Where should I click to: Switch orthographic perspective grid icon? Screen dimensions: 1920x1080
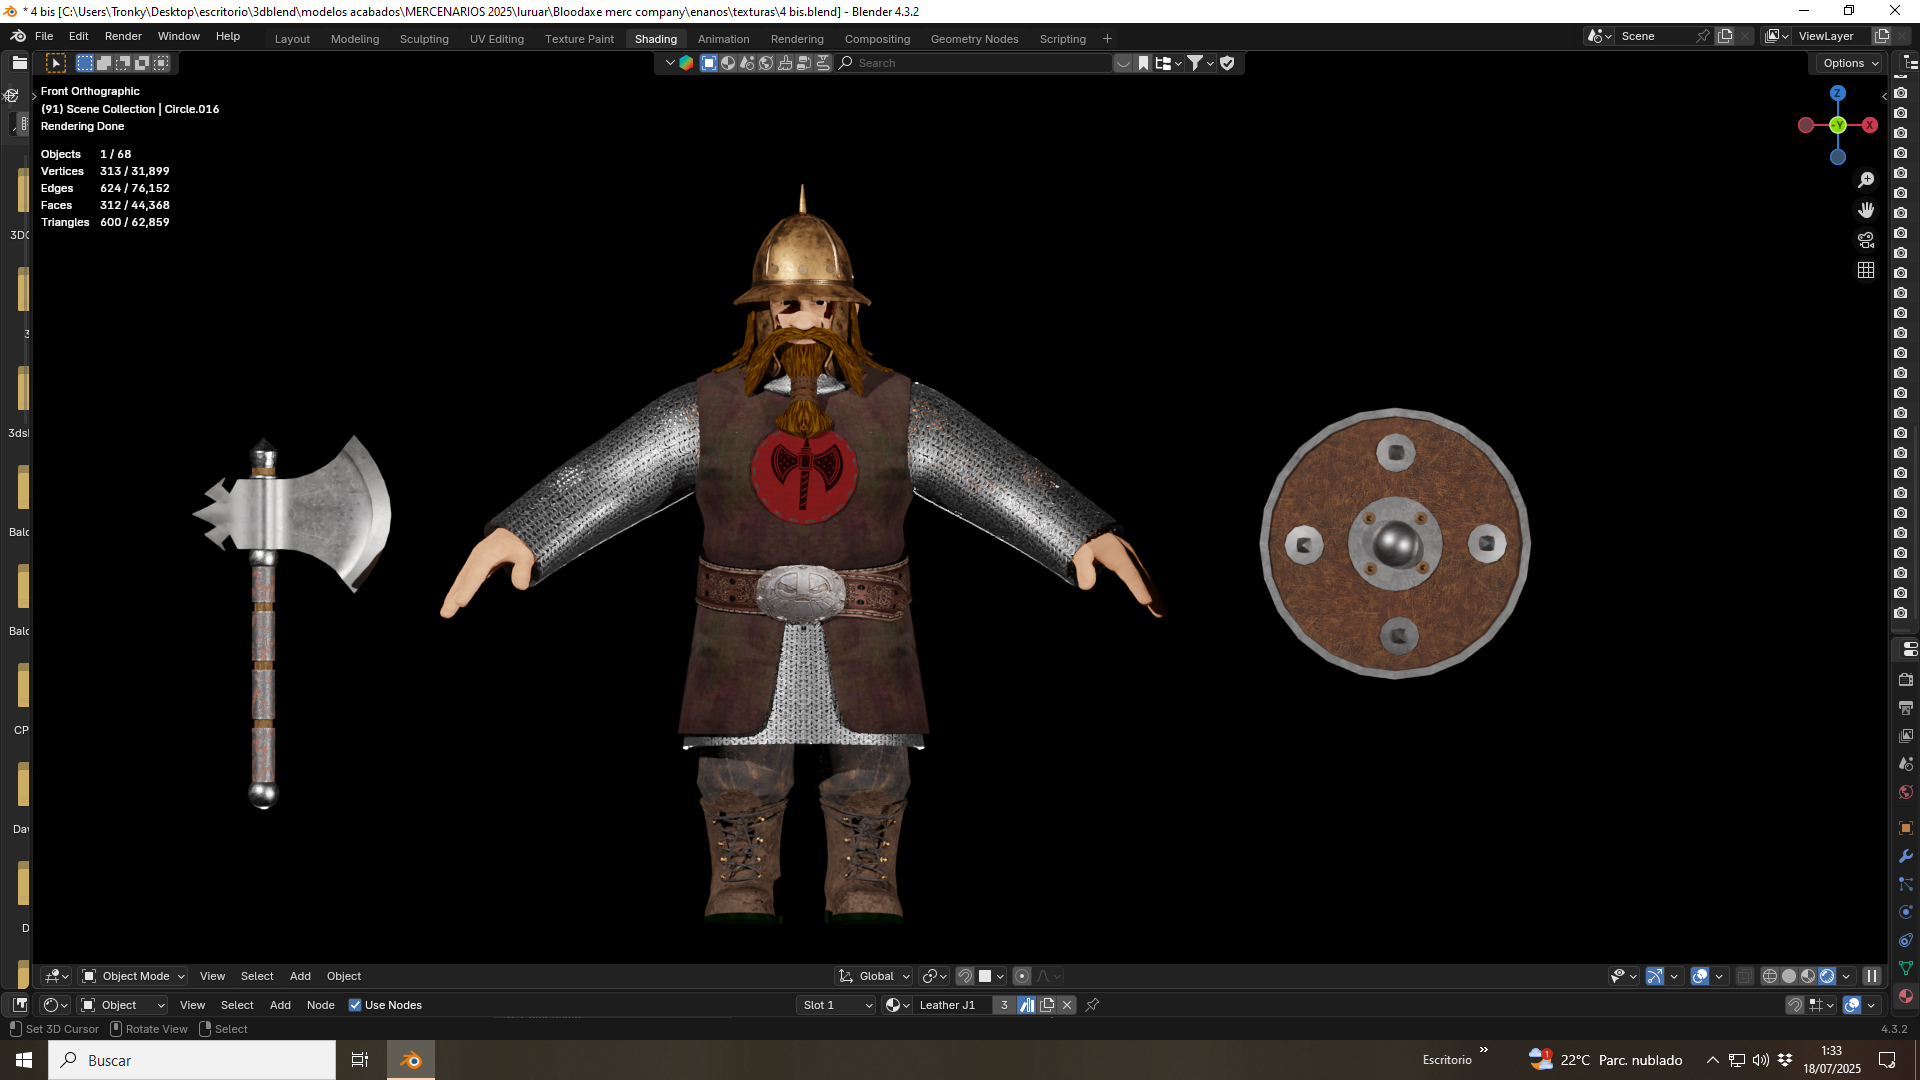pos(1866,270)
